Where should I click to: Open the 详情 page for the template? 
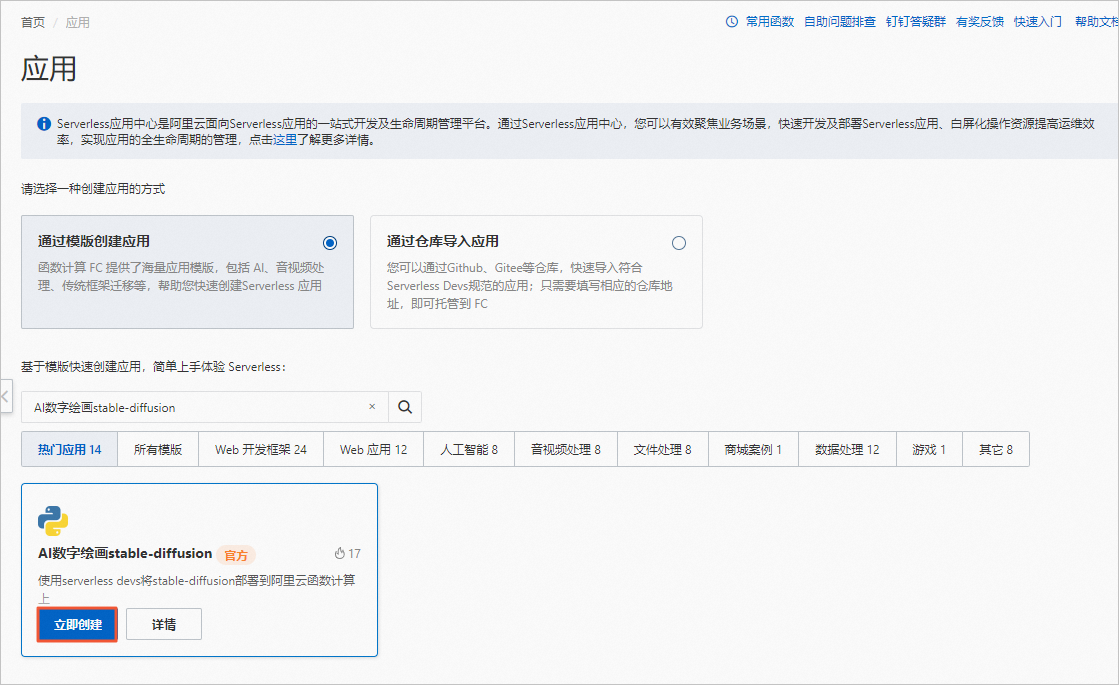pyautogui.click(x=163, y=623)
